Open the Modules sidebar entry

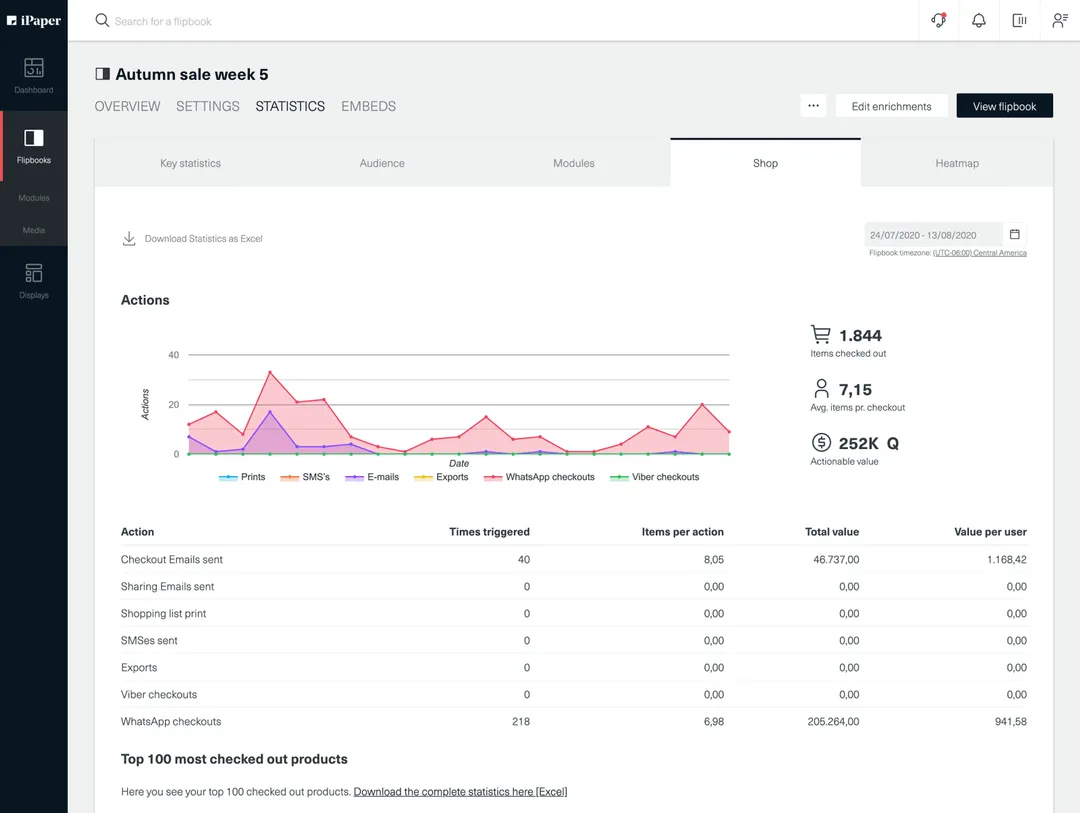pyautogui.click(x=34, y=197)
